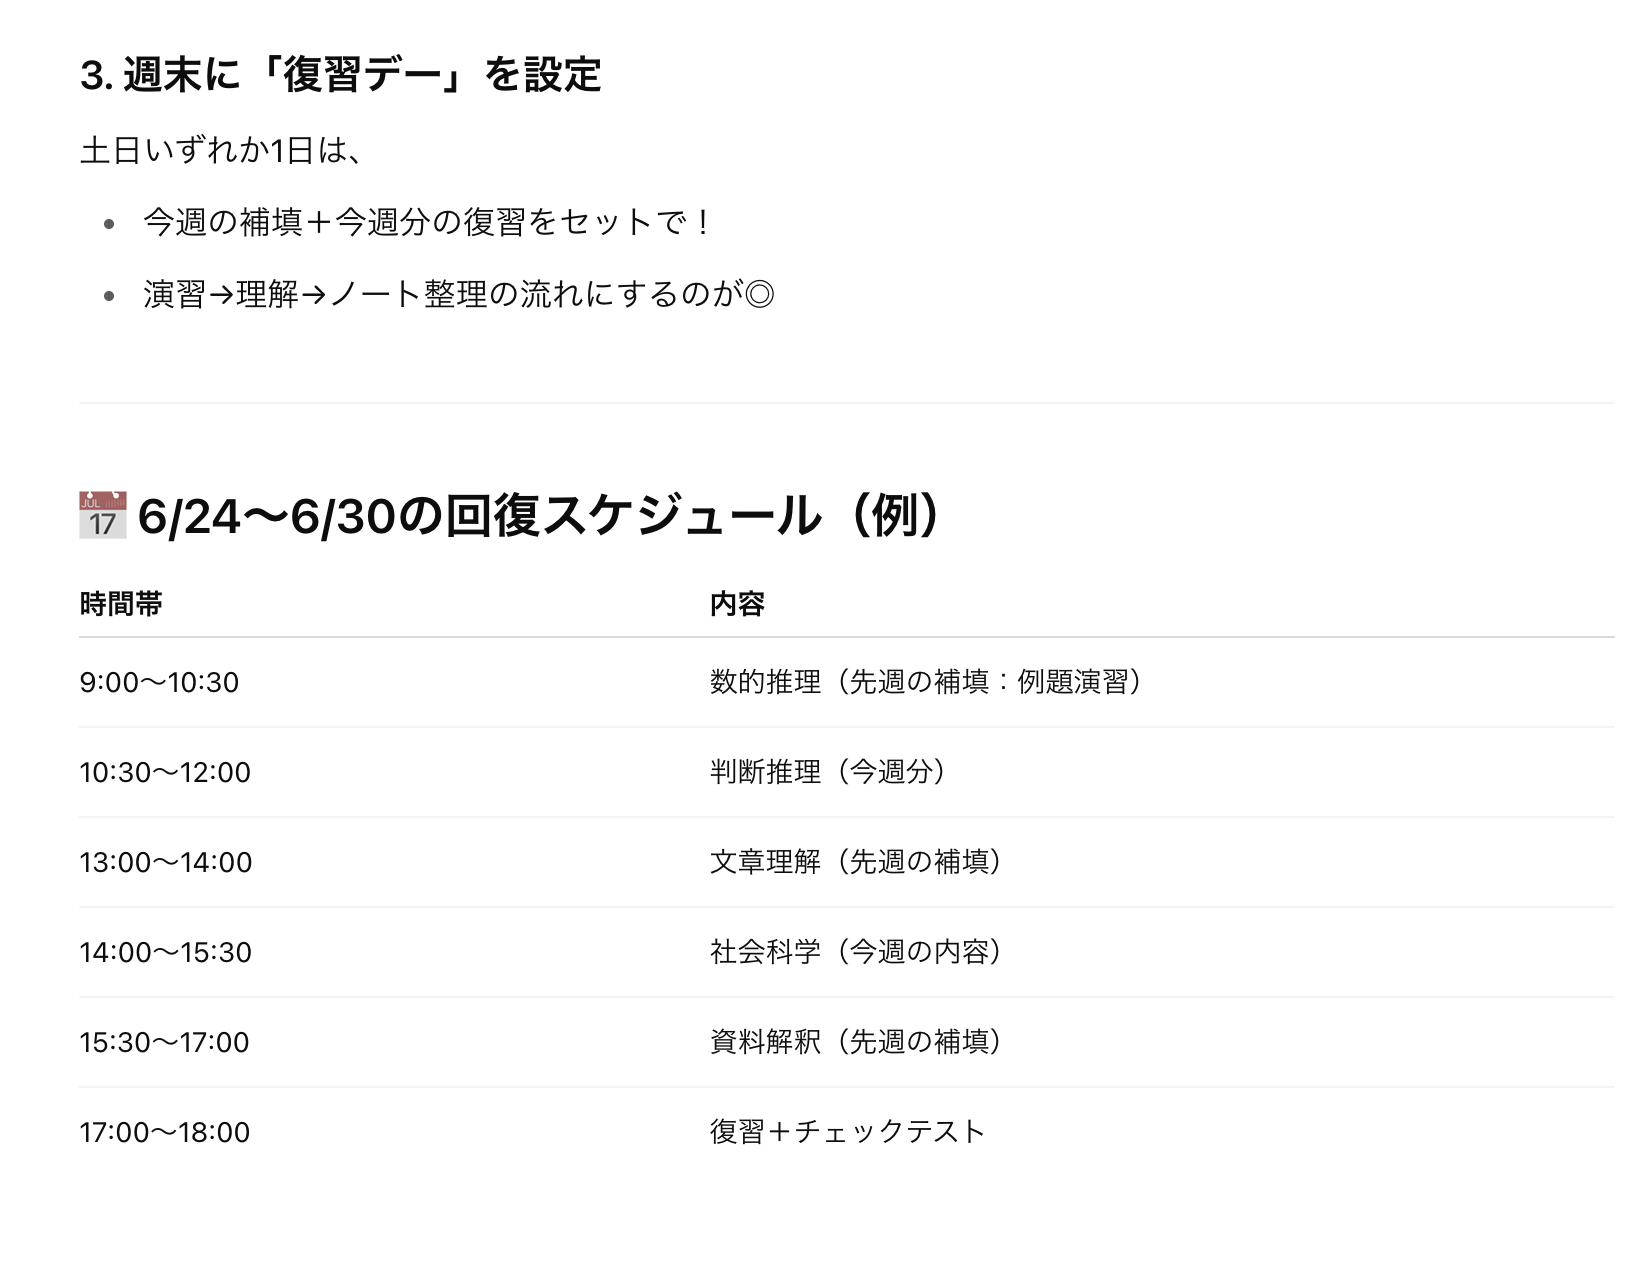Select the 17:00〜18:00 time cell

click(165, 1132)
